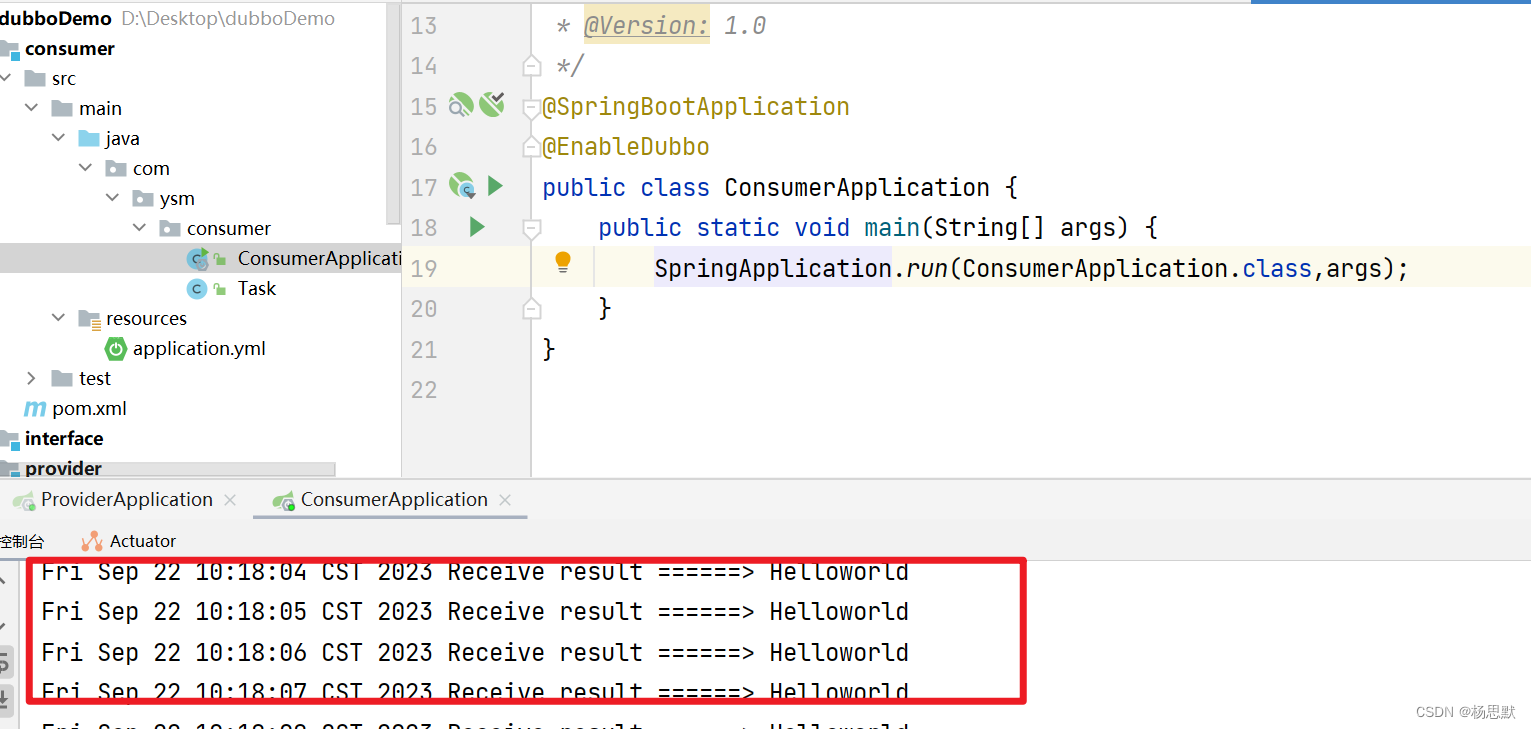Click the blue java source folder icon
The image size is (1531, 729).
point(89,138)
